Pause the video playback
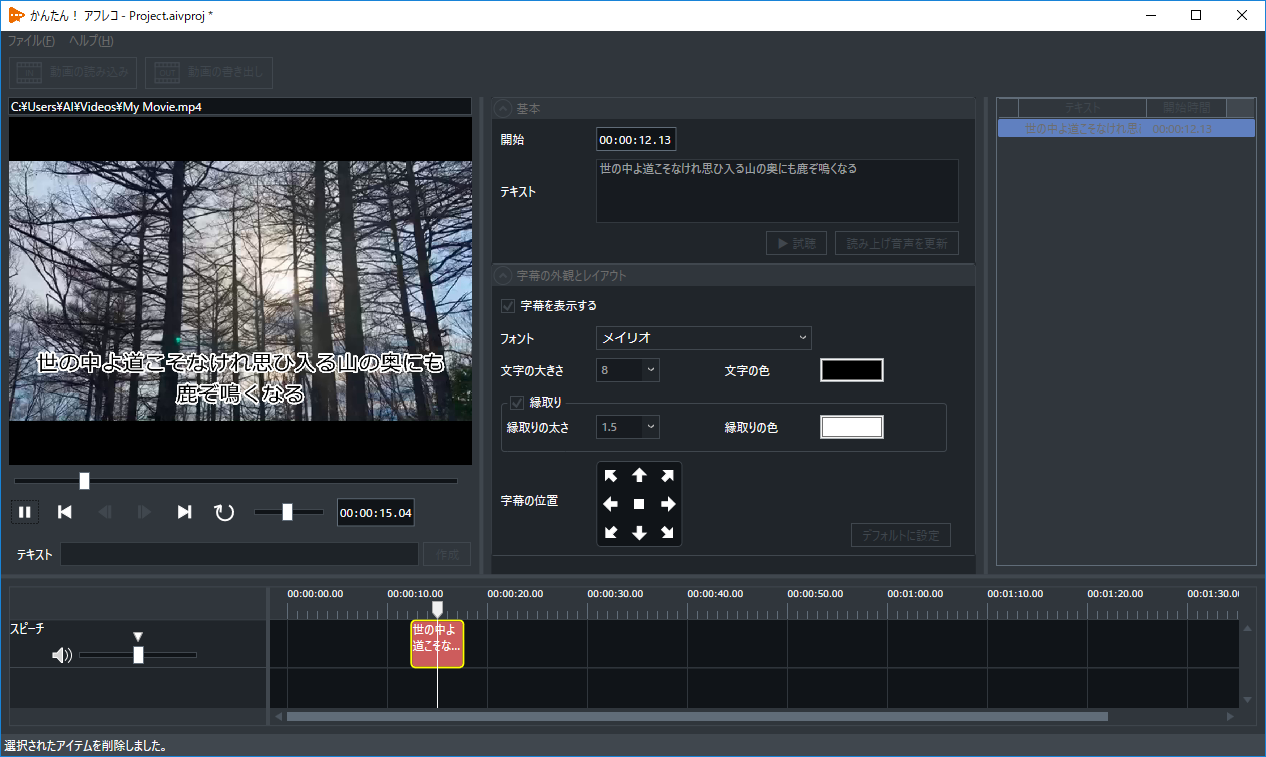The height and width of the screenshot is (757, 1266). point(25,512)
